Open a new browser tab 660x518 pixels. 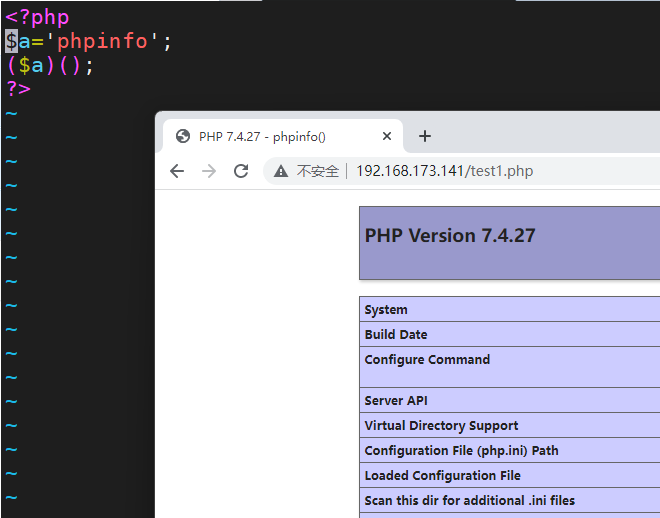coord(424,136)
